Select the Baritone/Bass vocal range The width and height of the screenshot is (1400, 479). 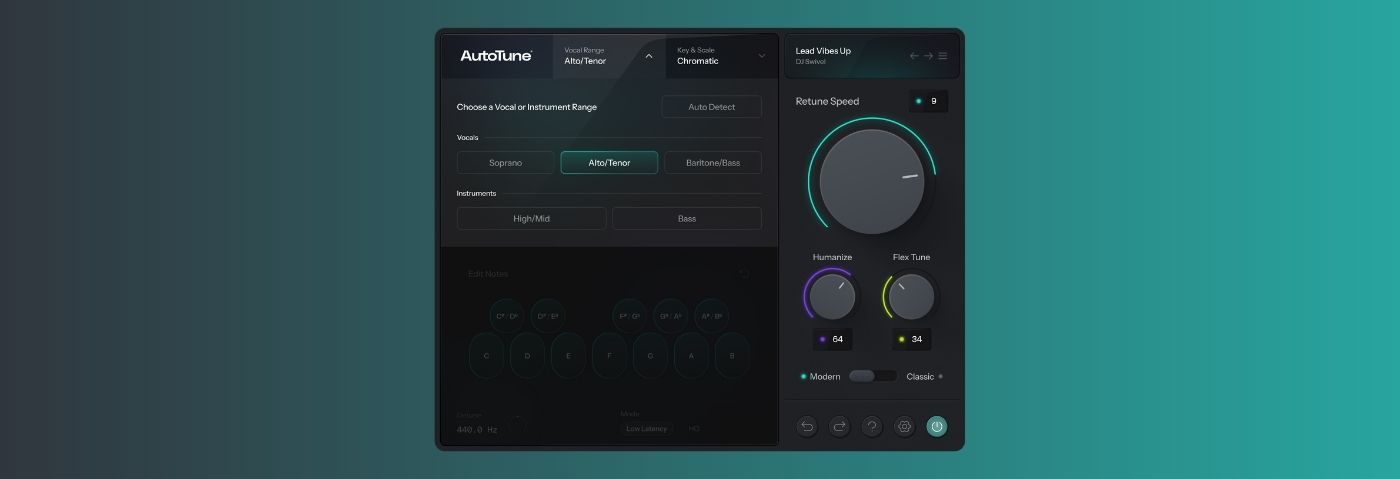pos(713,163)
